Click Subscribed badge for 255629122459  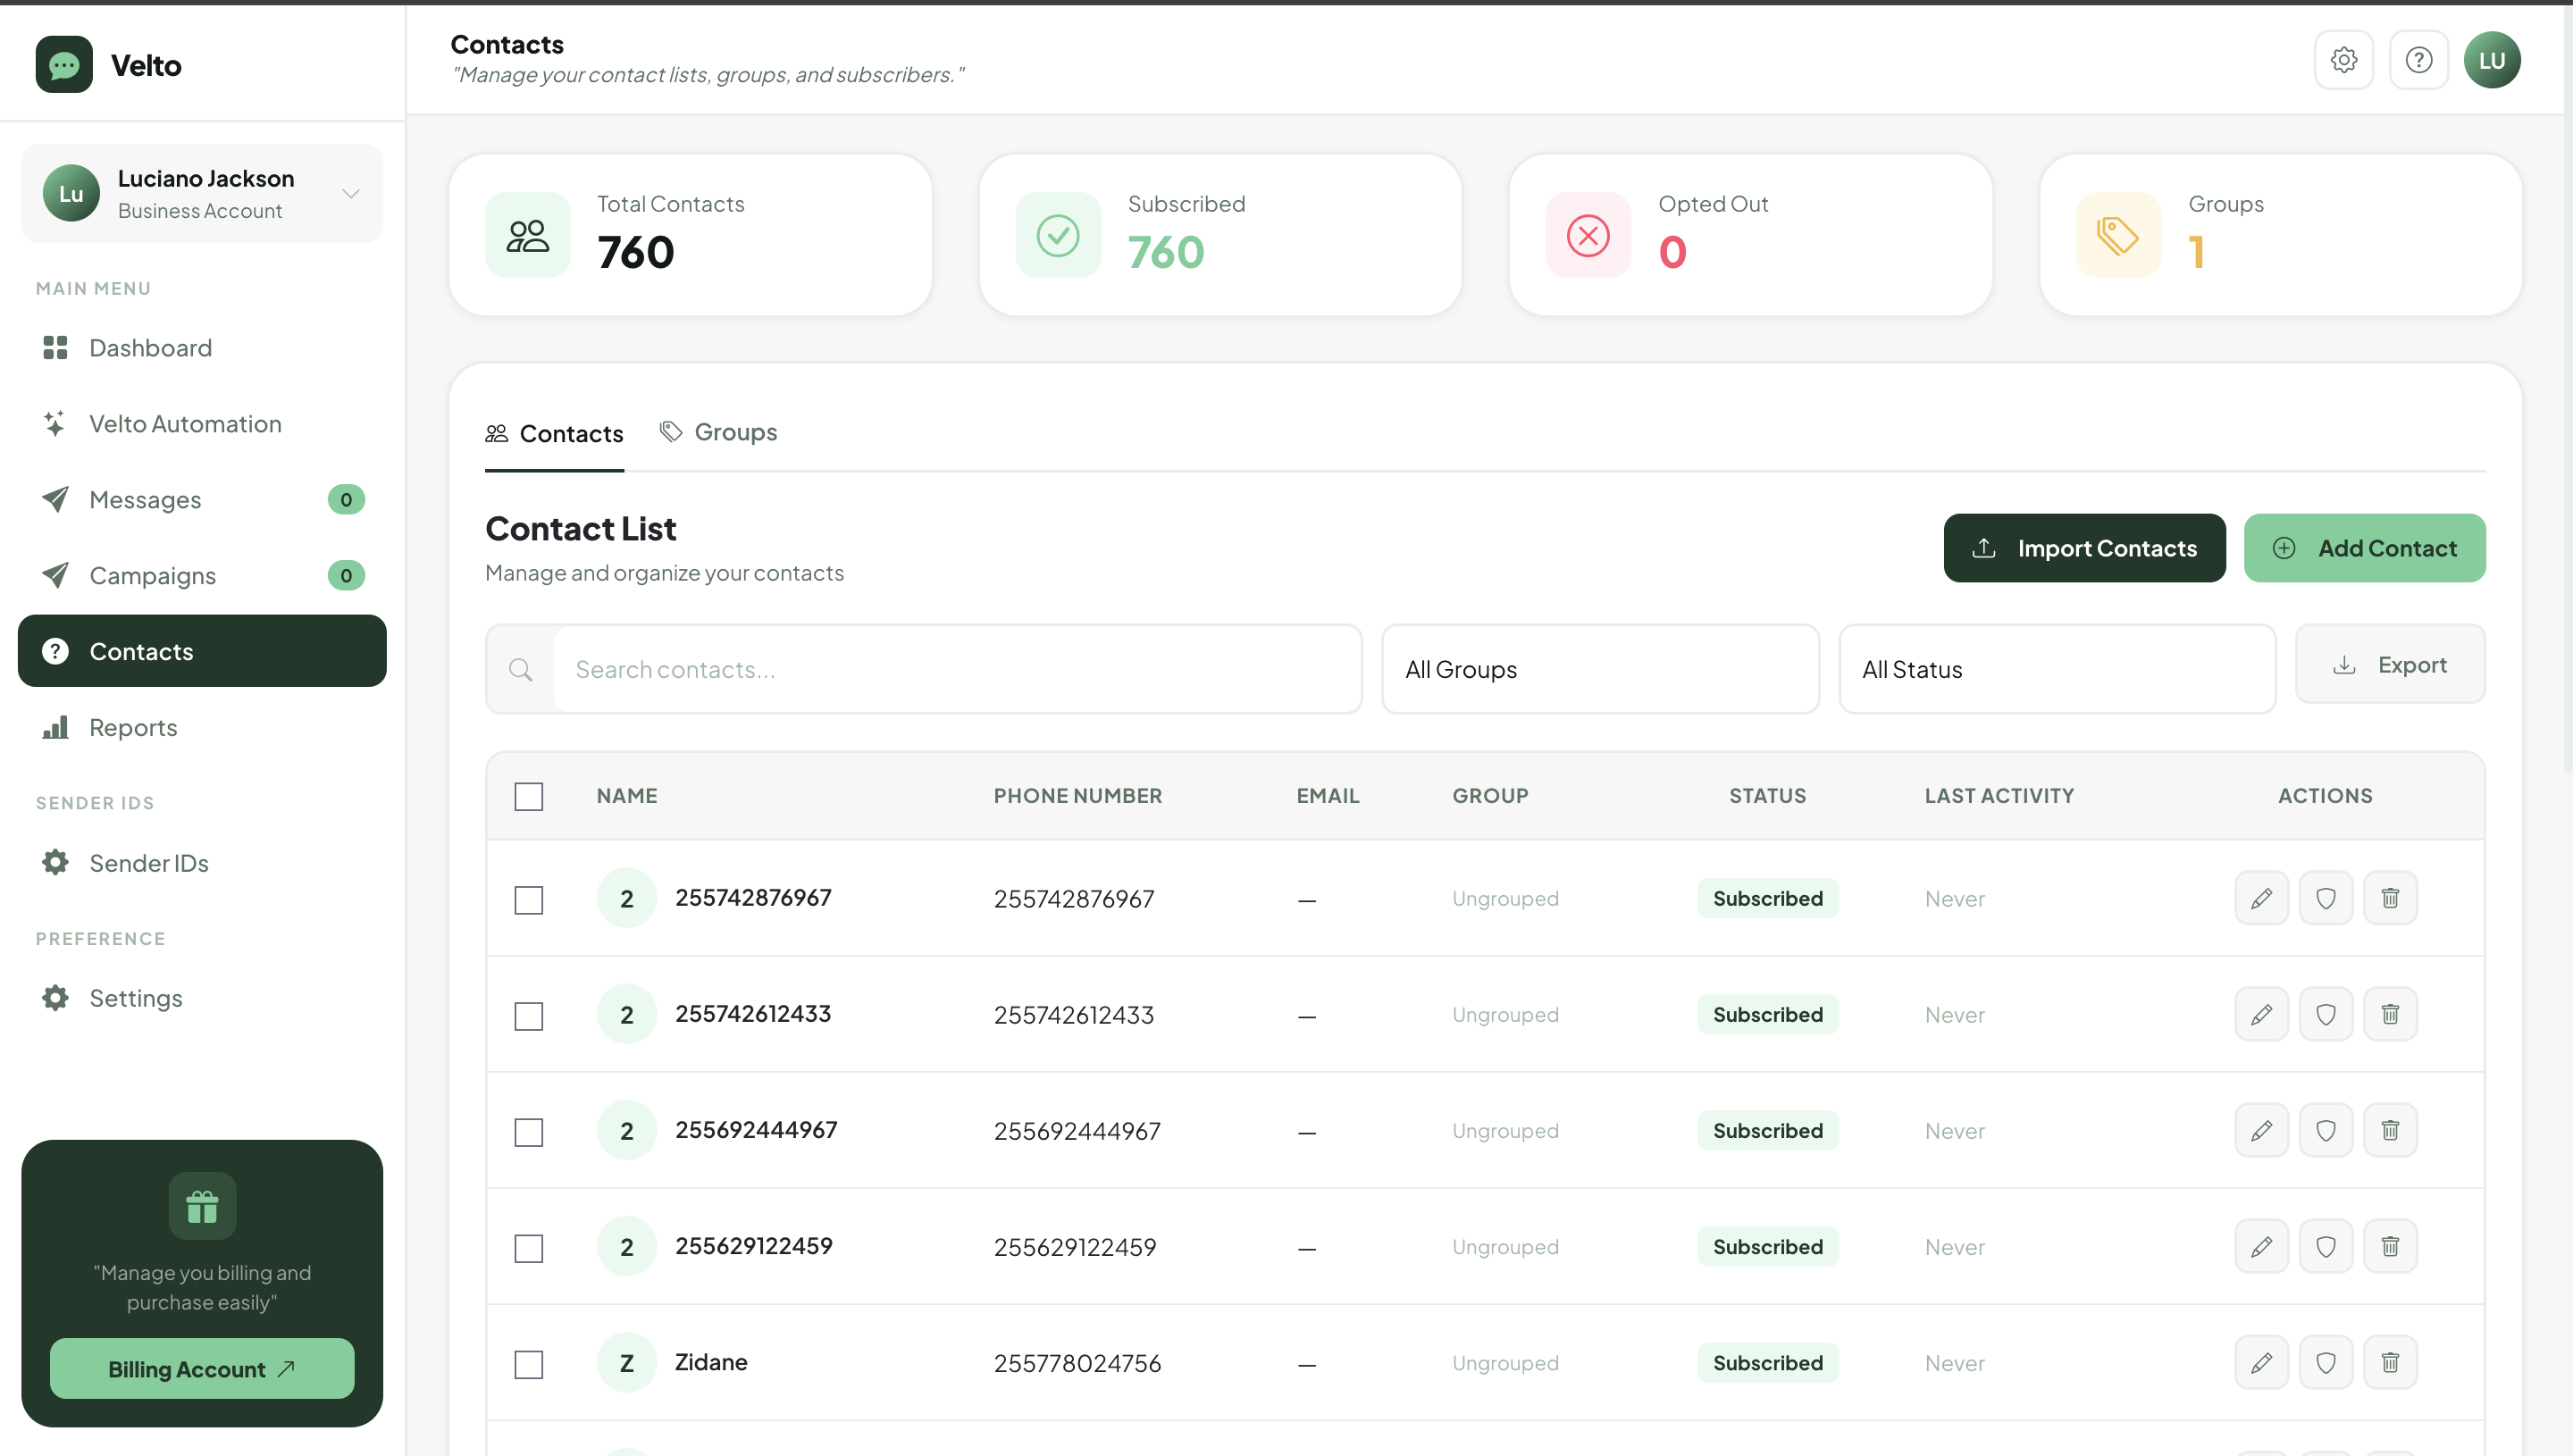(x=1767, y=1246)
